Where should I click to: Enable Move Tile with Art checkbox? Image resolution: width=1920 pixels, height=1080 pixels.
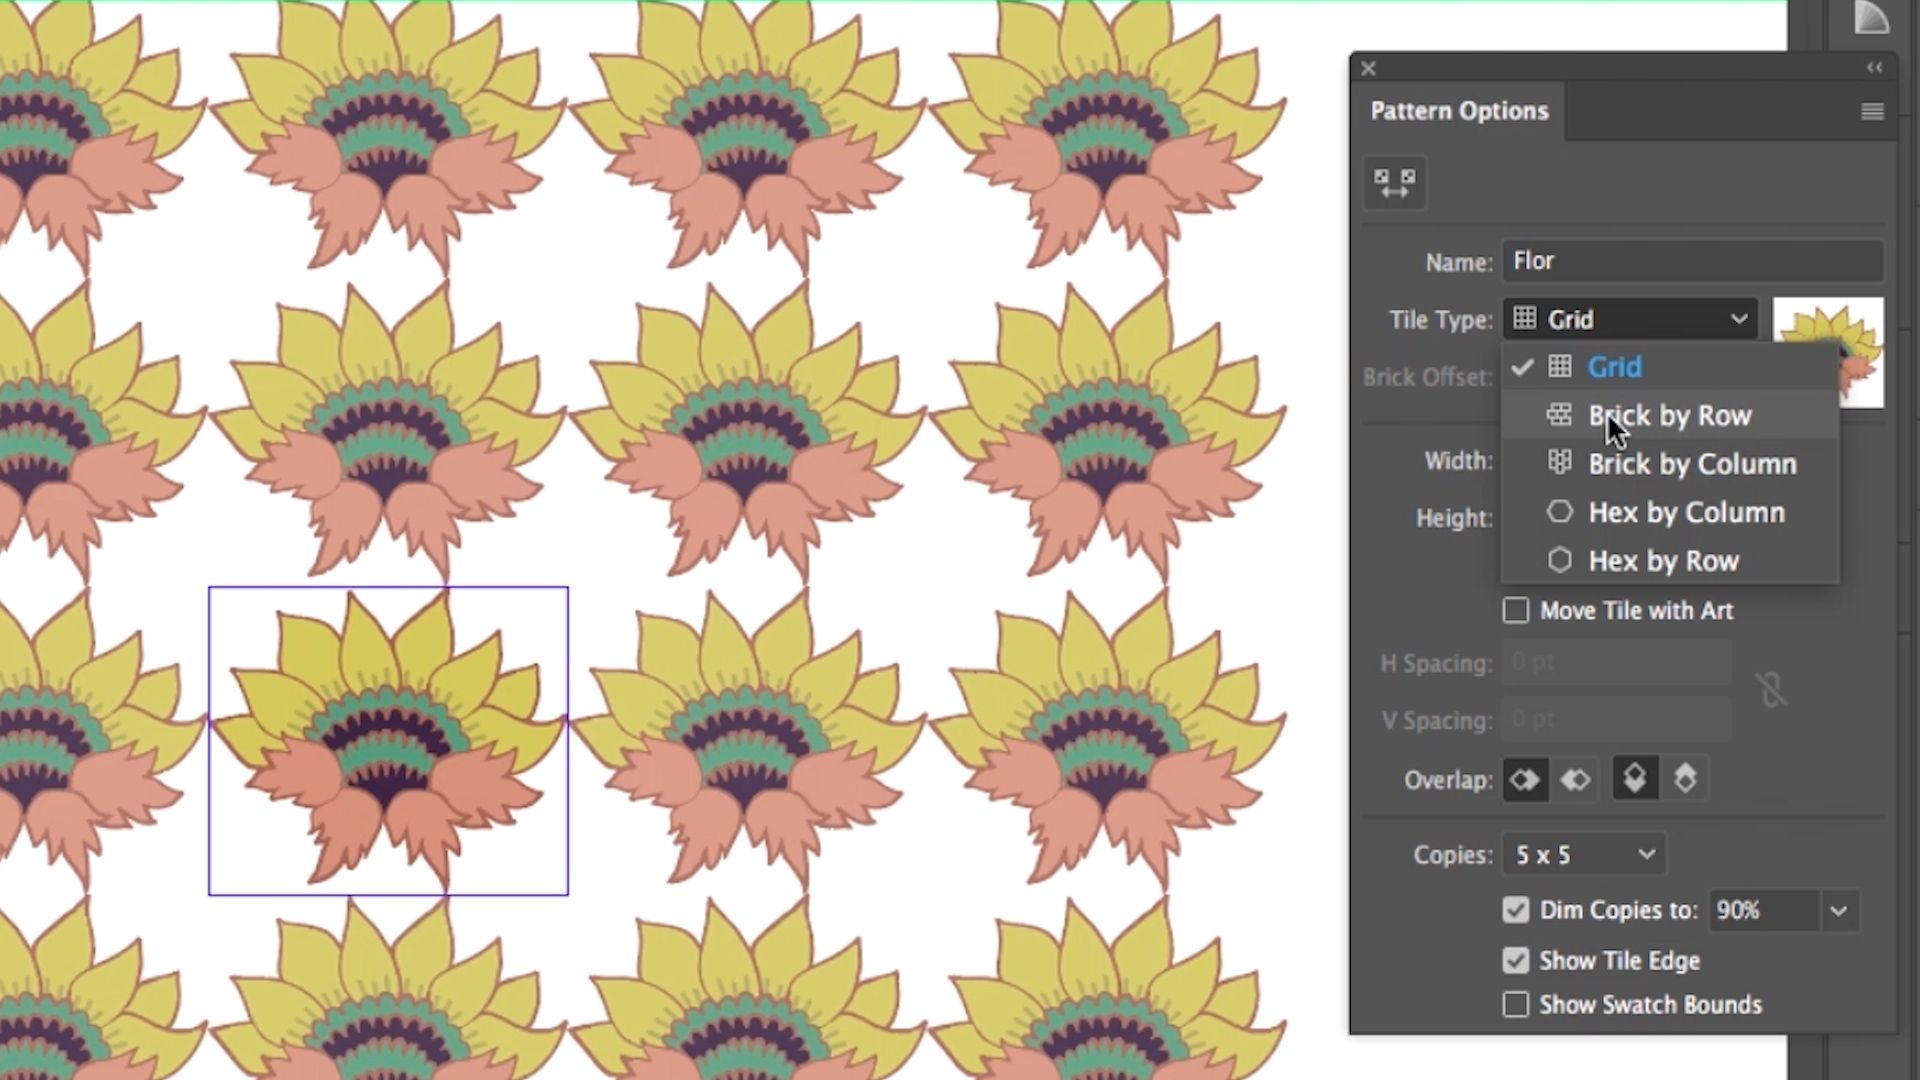1516,610
